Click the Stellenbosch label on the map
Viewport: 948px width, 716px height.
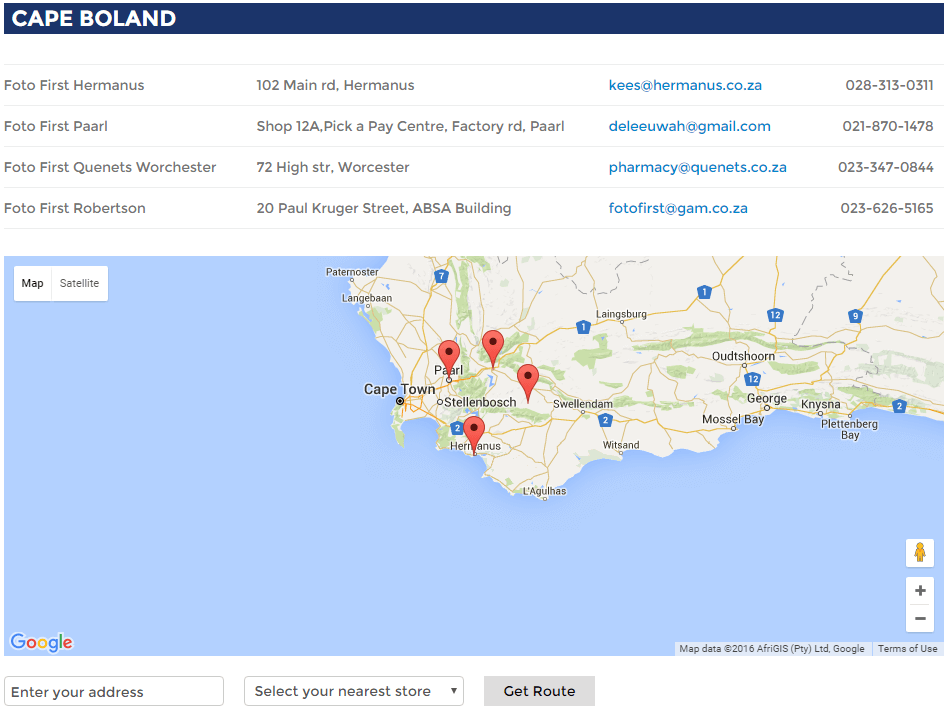click(480, 402)
